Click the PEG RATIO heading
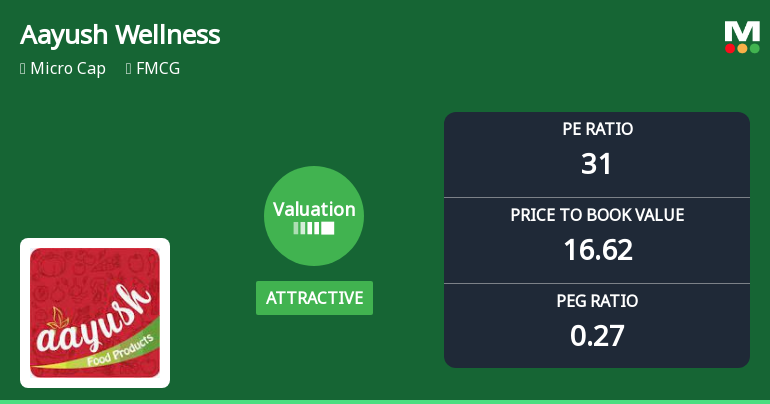This screenshot has width=770, height=404. tap(597, 301)
